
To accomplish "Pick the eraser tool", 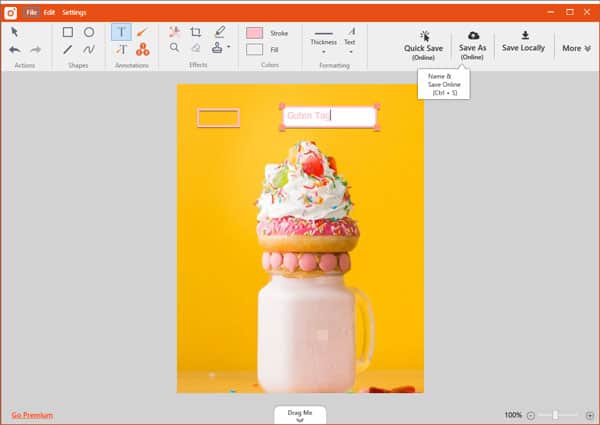I will click(x=196, y=48).
